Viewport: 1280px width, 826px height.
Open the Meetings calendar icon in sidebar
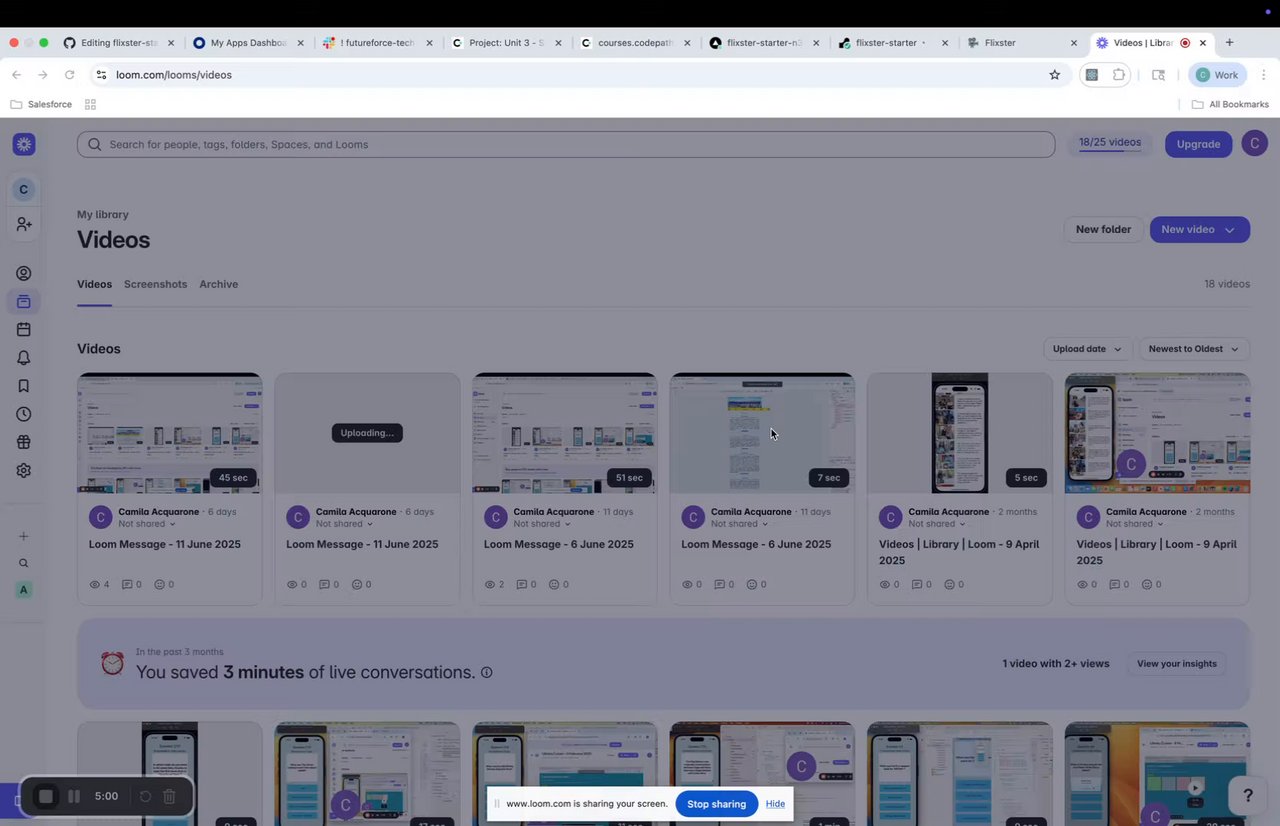(24, 329)
